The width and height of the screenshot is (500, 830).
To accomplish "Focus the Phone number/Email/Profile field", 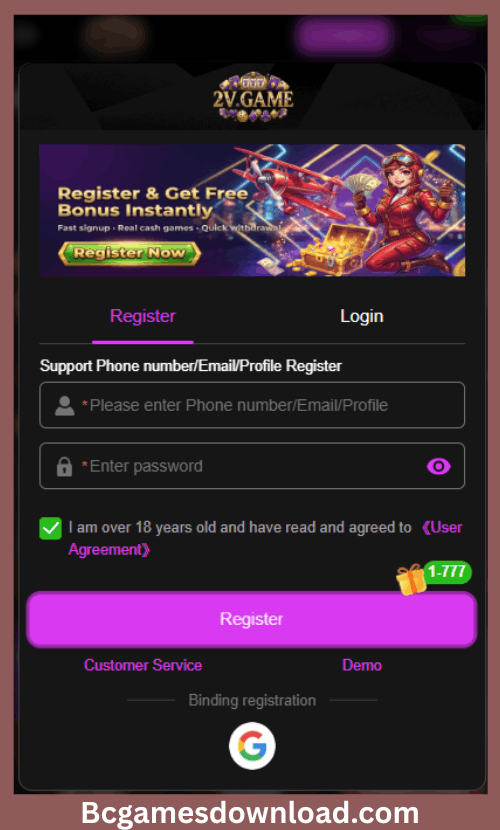I will 252,405.
